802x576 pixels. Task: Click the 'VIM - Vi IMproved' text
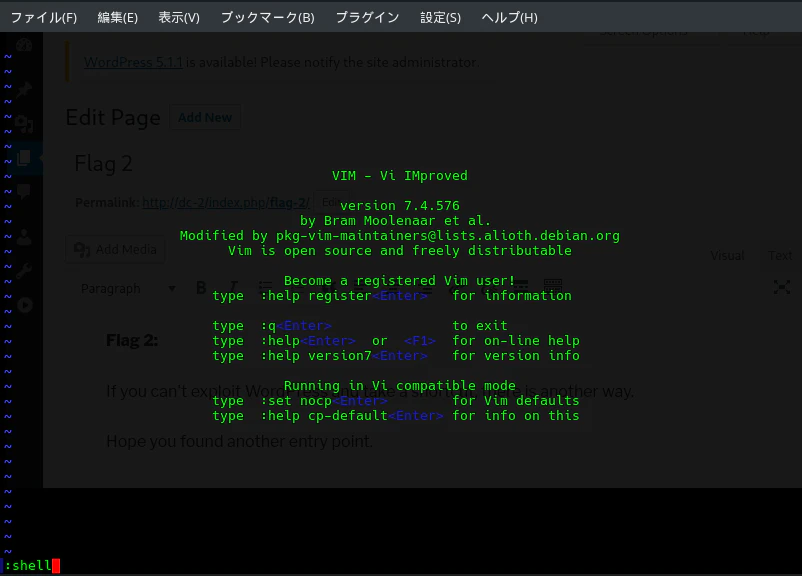(x=399, y=175)
